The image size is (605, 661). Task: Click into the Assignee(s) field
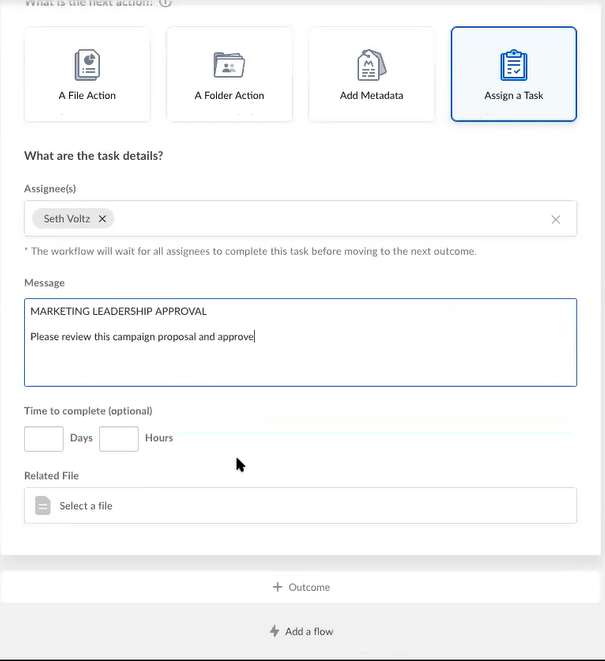pyautogui.click(x=300, y=219)
